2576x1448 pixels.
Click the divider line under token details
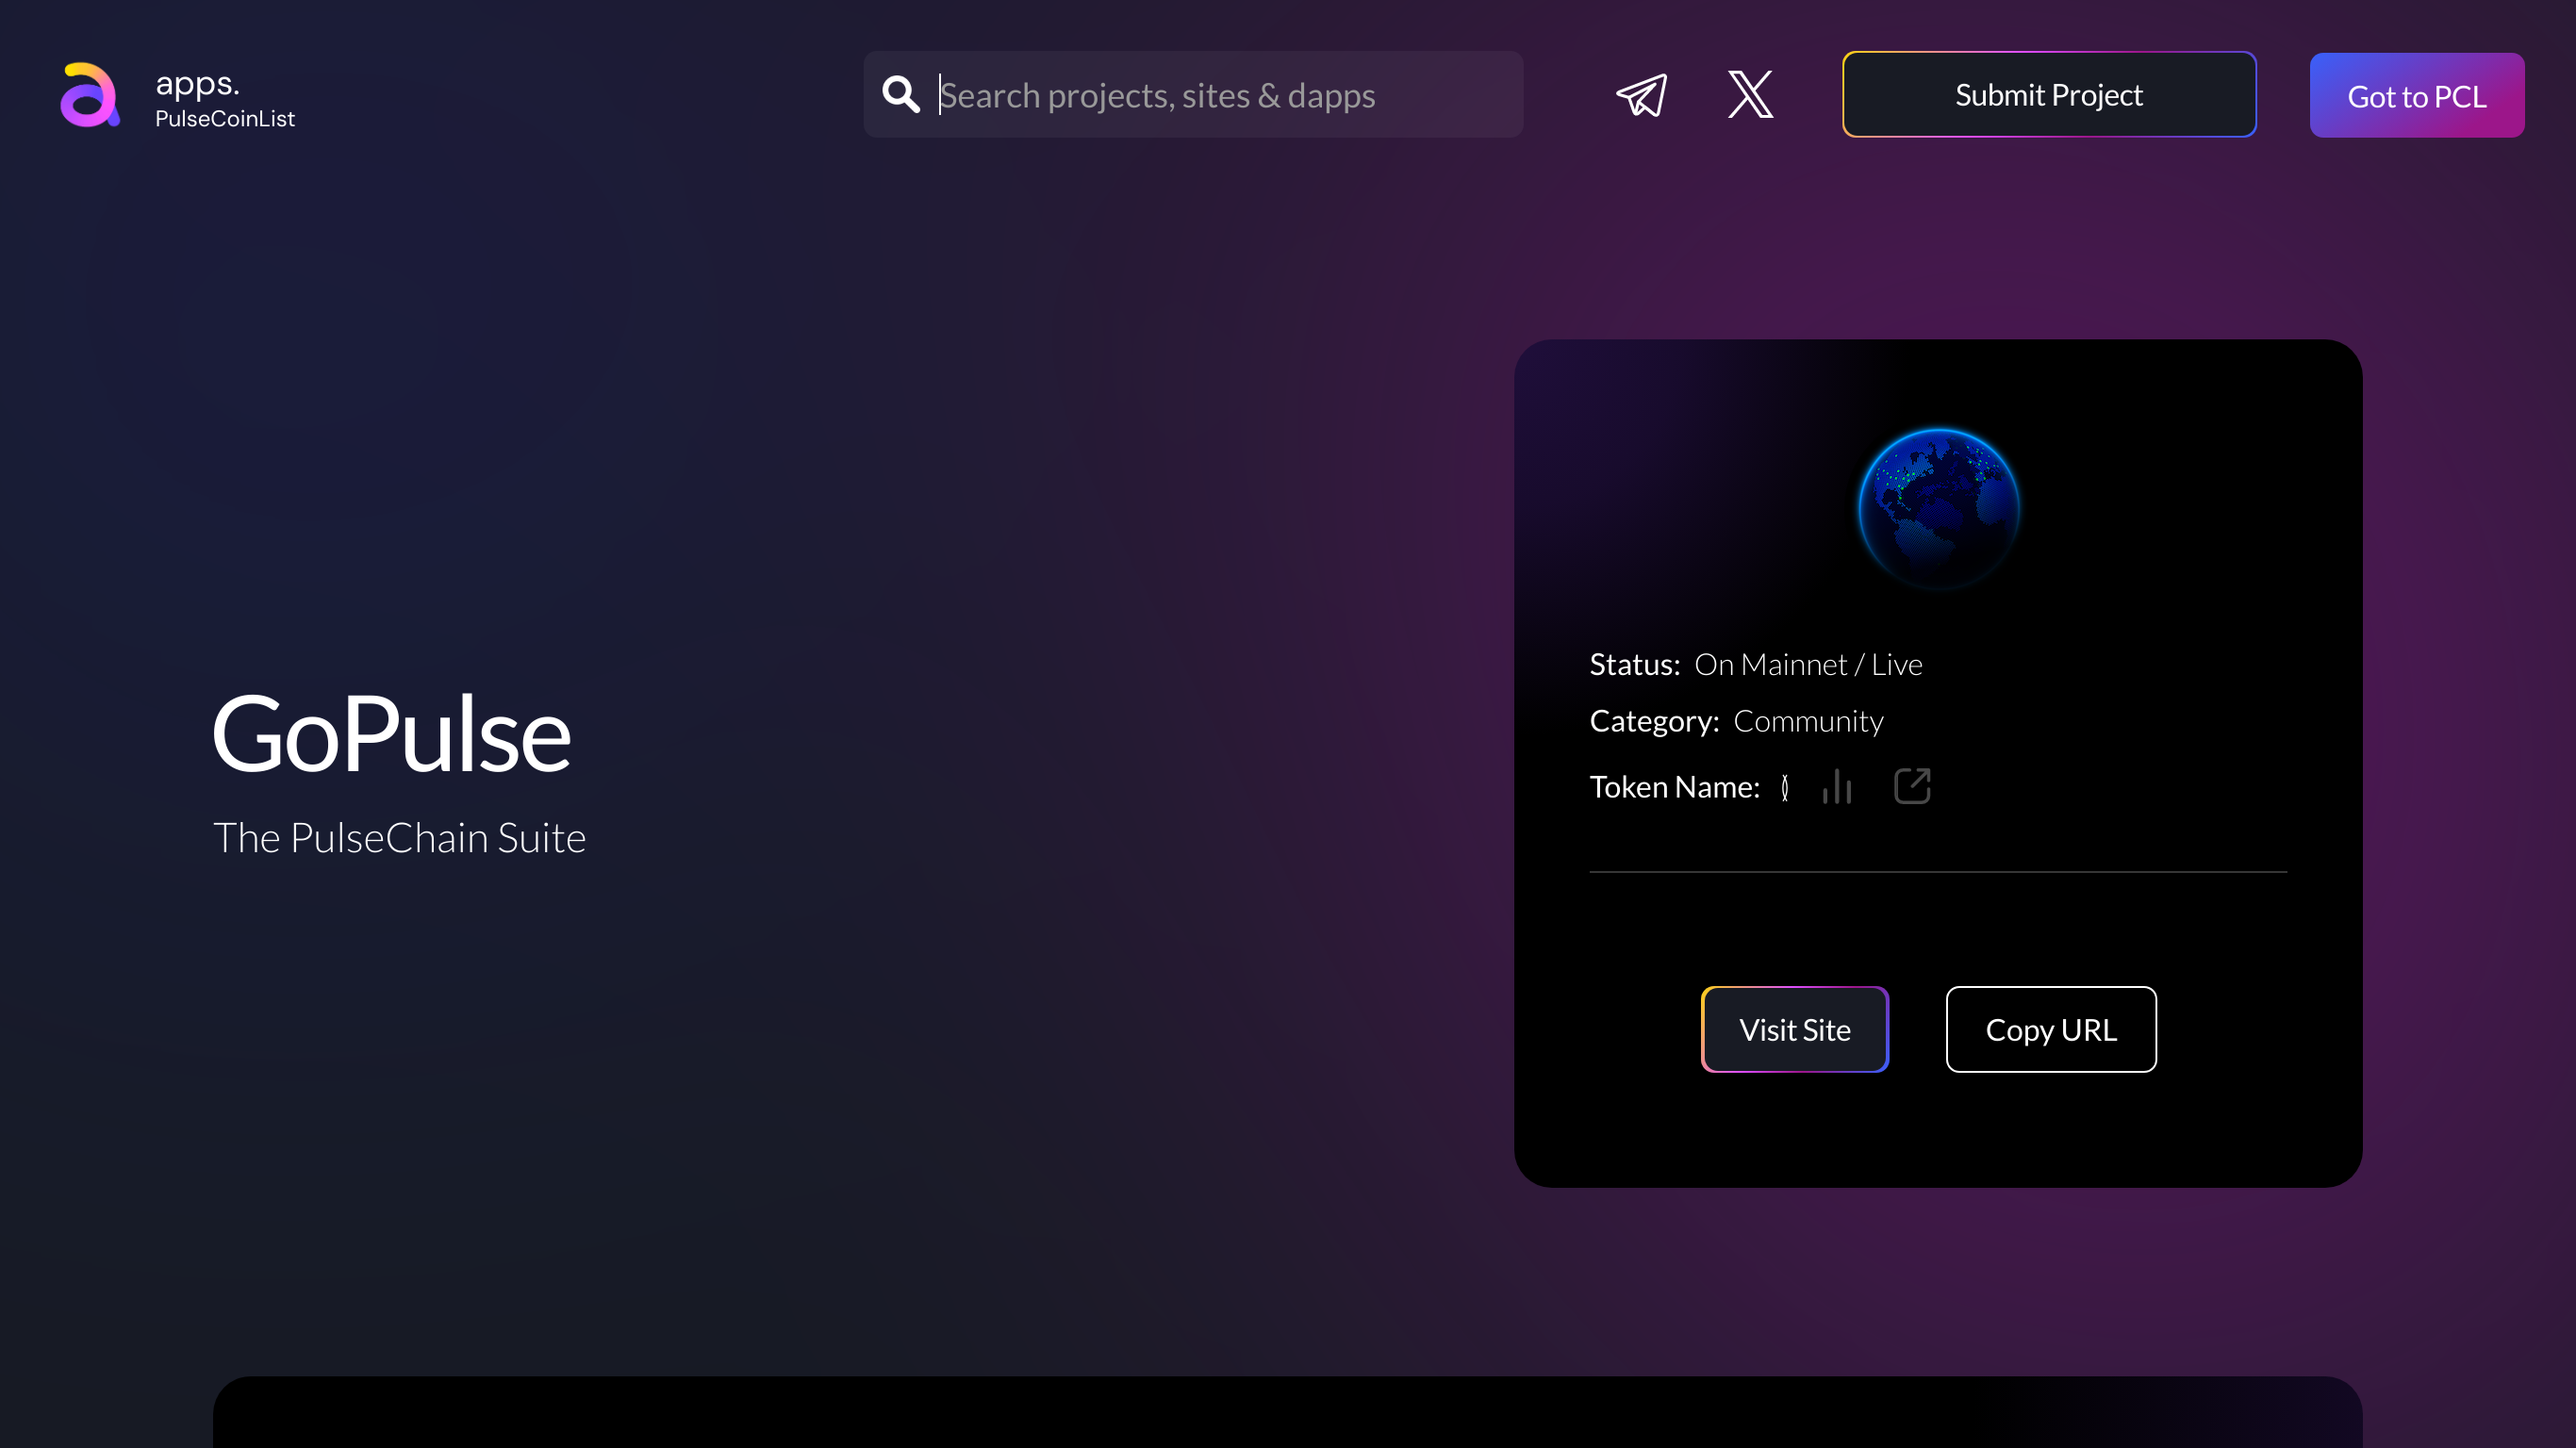[x=1937, y=872]
